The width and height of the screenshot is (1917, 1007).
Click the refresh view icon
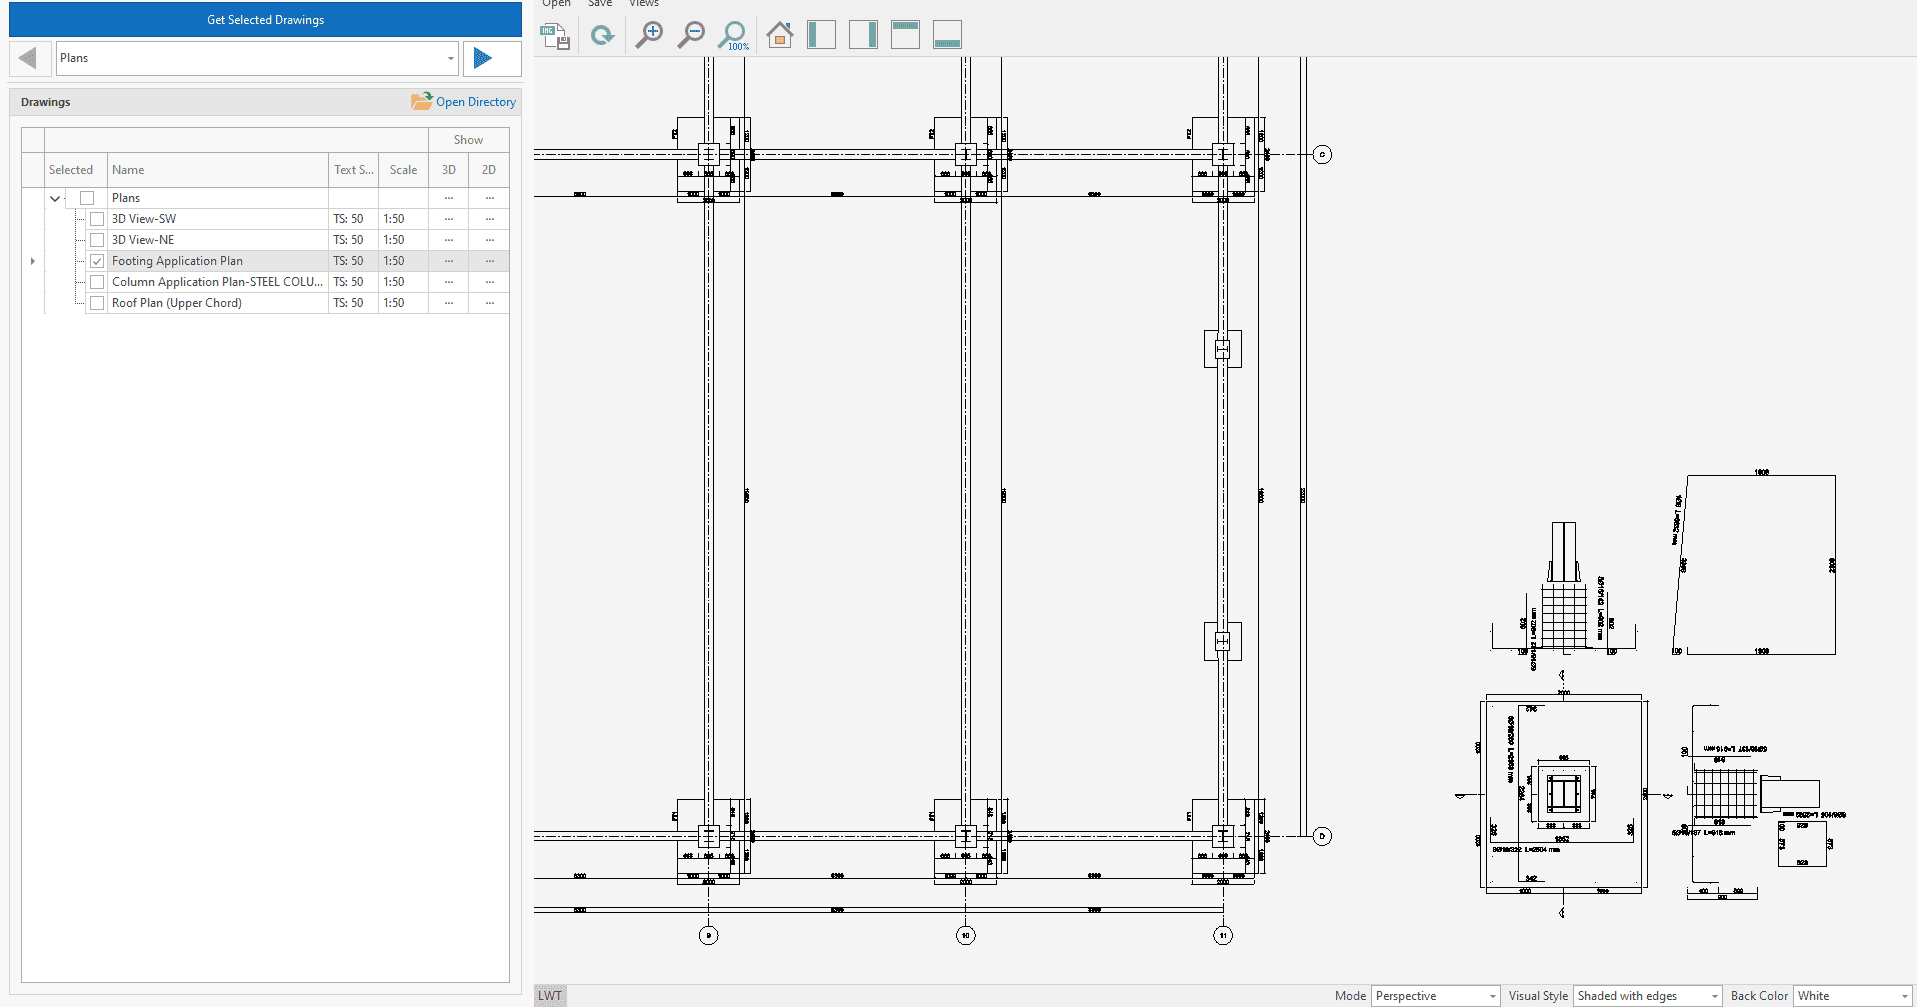click(602, 36)
